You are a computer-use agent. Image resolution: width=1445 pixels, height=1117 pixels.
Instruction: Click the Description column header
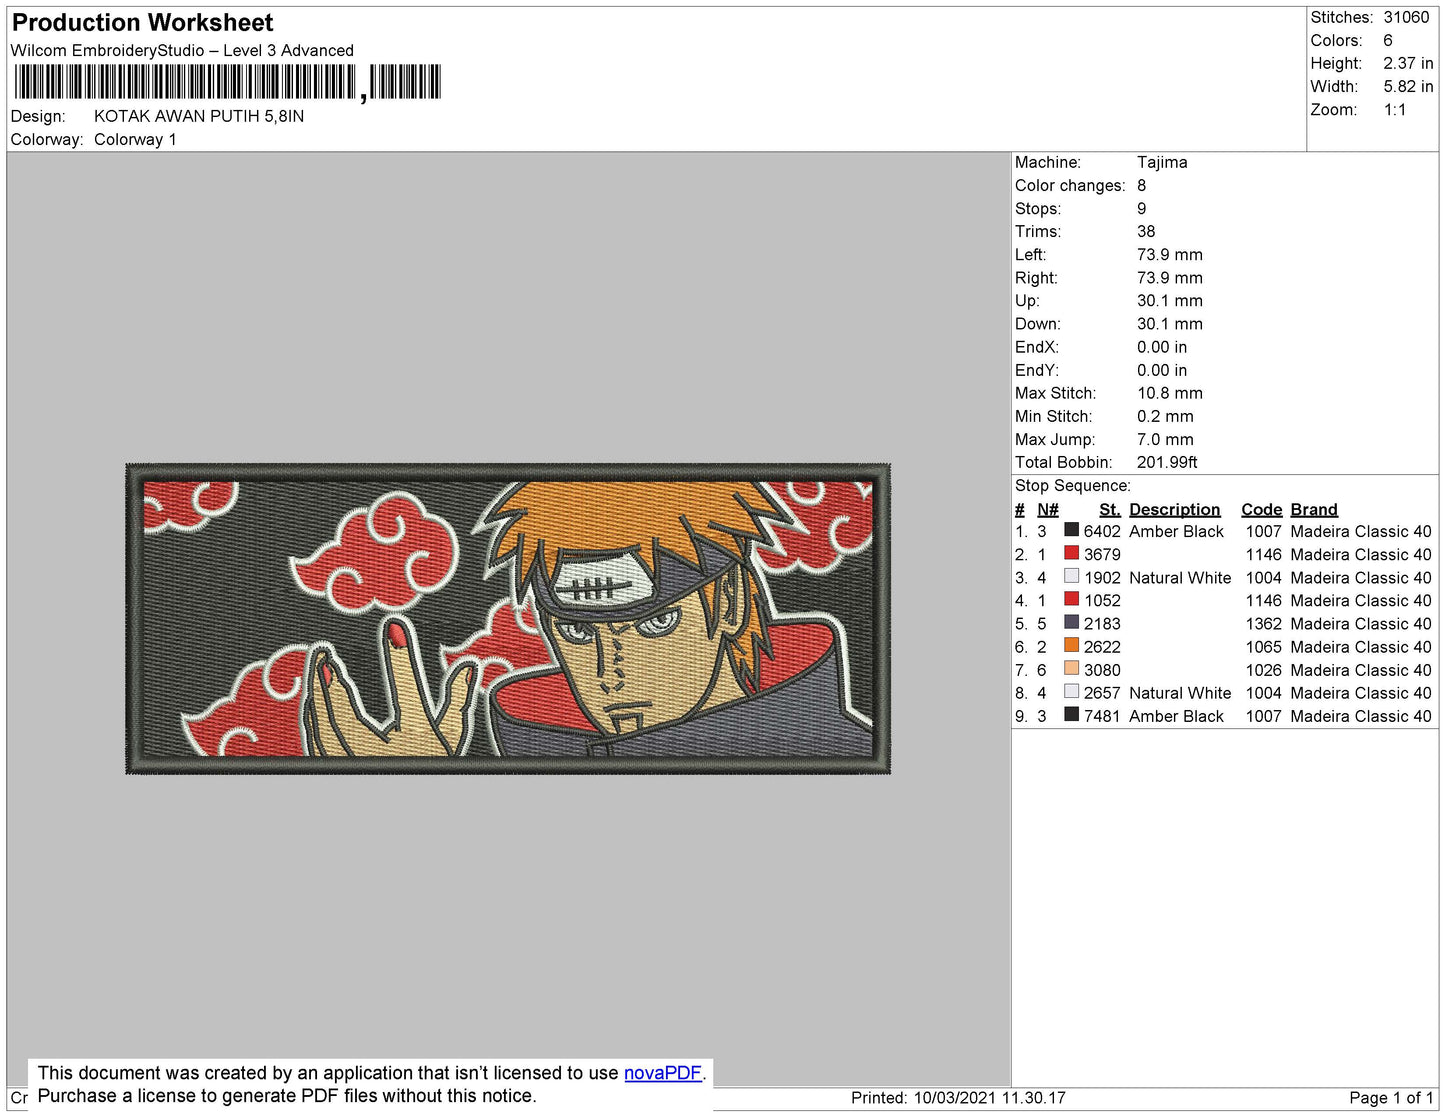tap(1175, 509)
